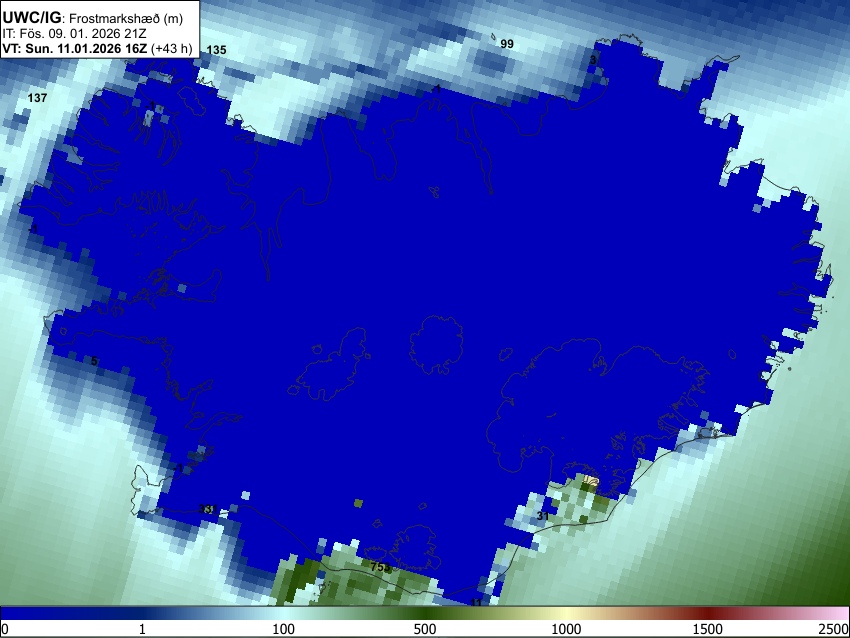Click the map value label '137'
The width and height of the screenshot is (850, 638).
coord(37,98)
